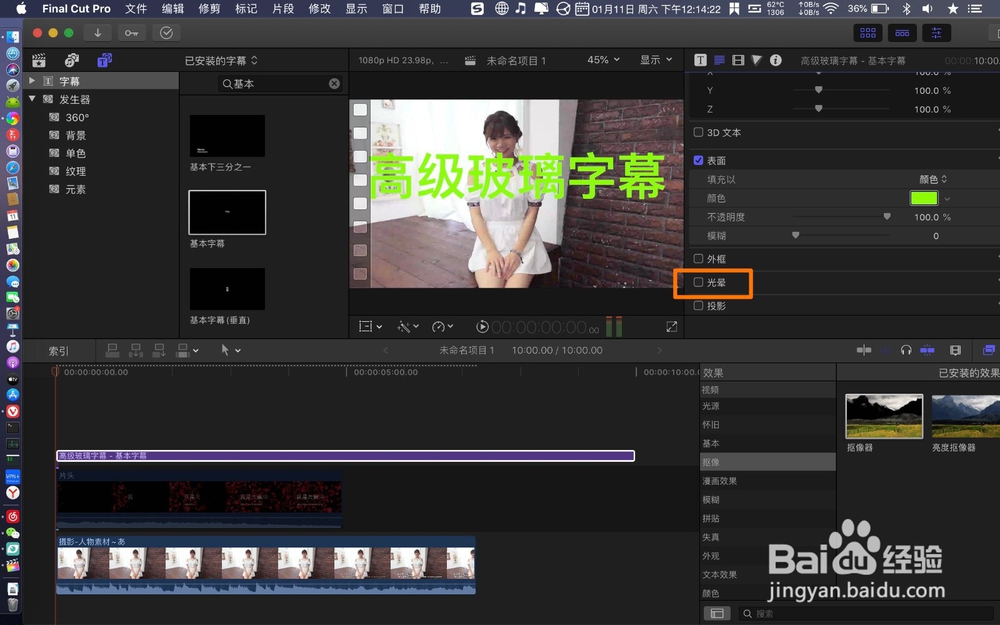Open the enhancement magic wand dropdown
The width and height of the screenshot is (1000, 625).
coord(408,327)
